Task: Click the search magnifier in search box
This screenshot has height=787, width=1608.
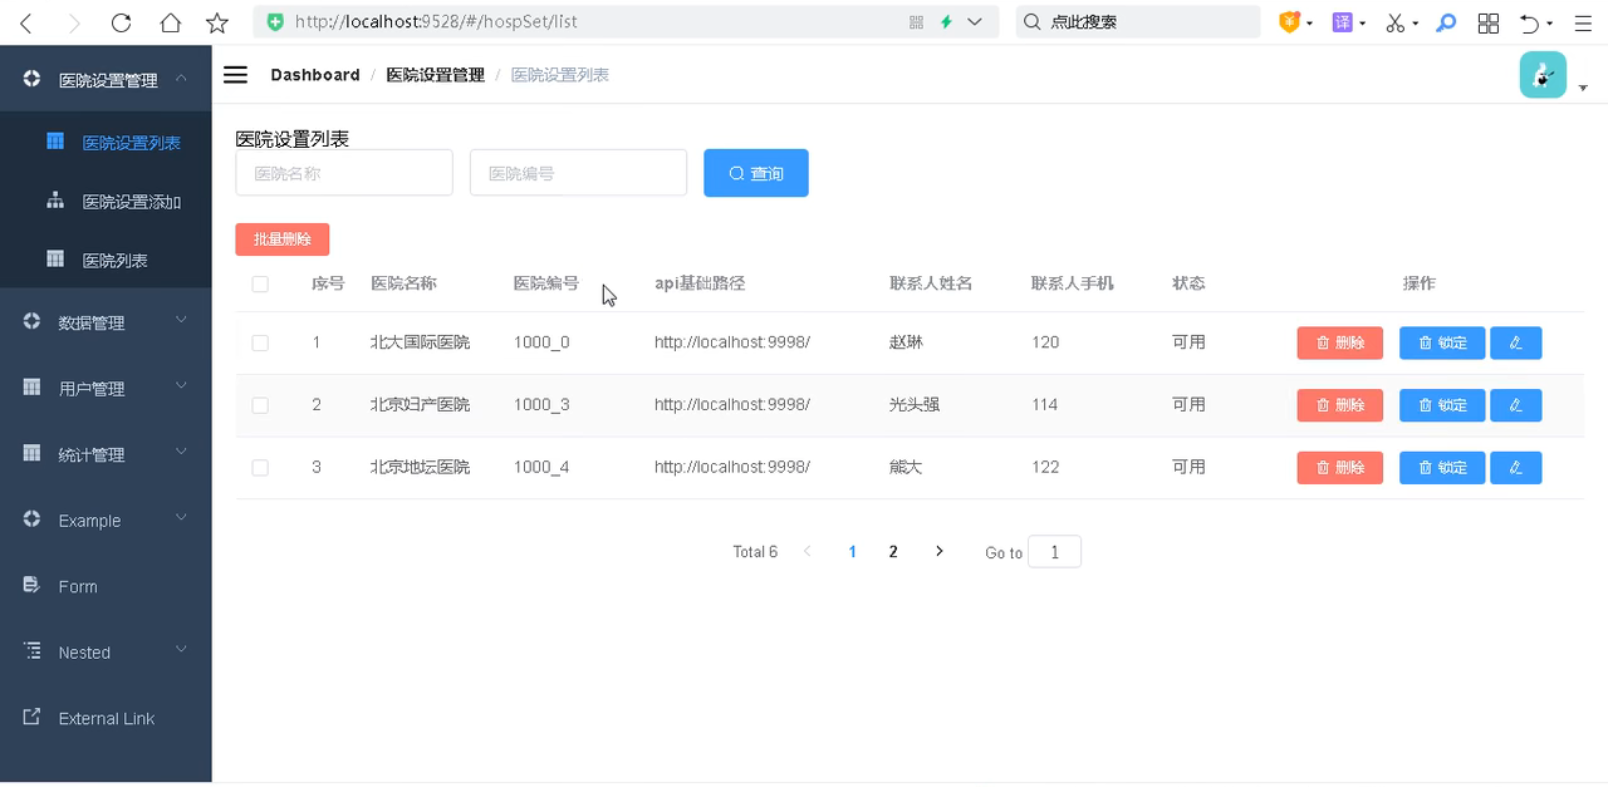Action: (1032, 22)
